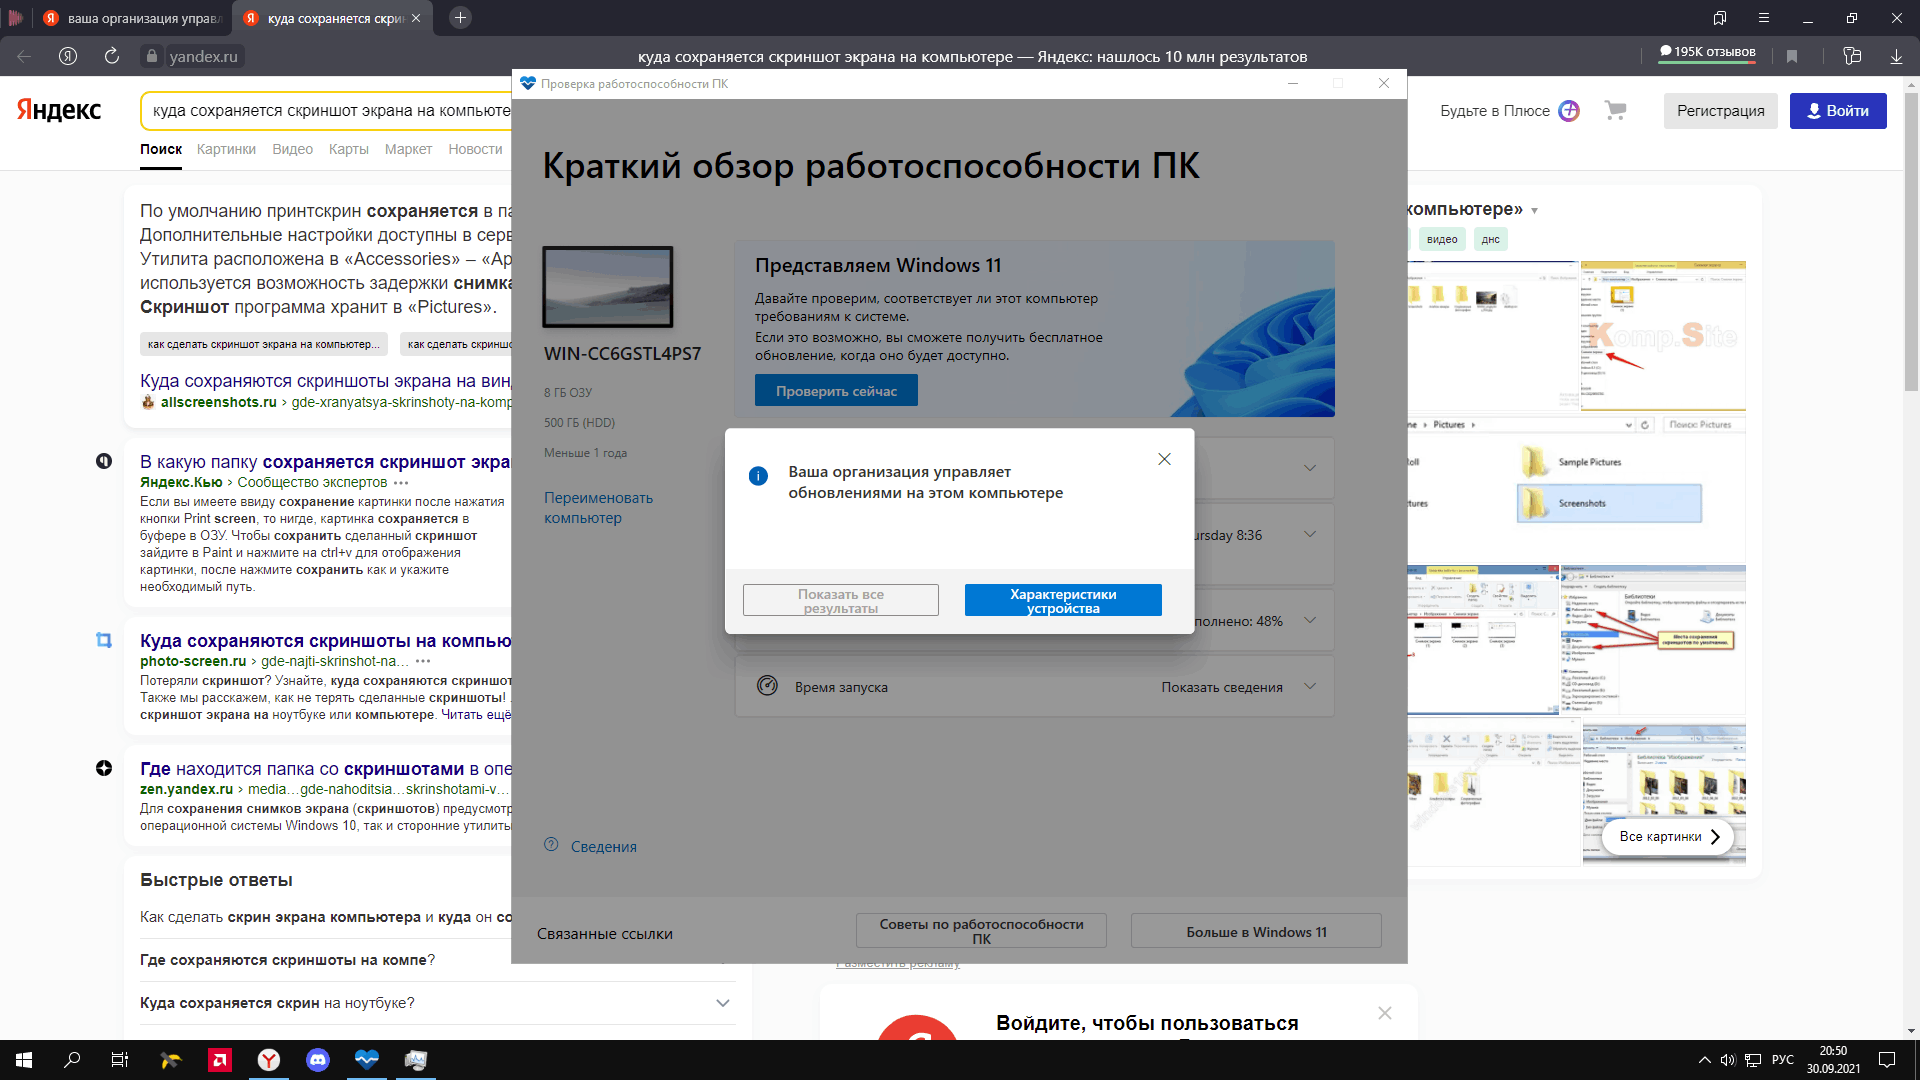Open the Screenshots folder thumbnail image
1920x1080 pixels.
coord(1608,503)
